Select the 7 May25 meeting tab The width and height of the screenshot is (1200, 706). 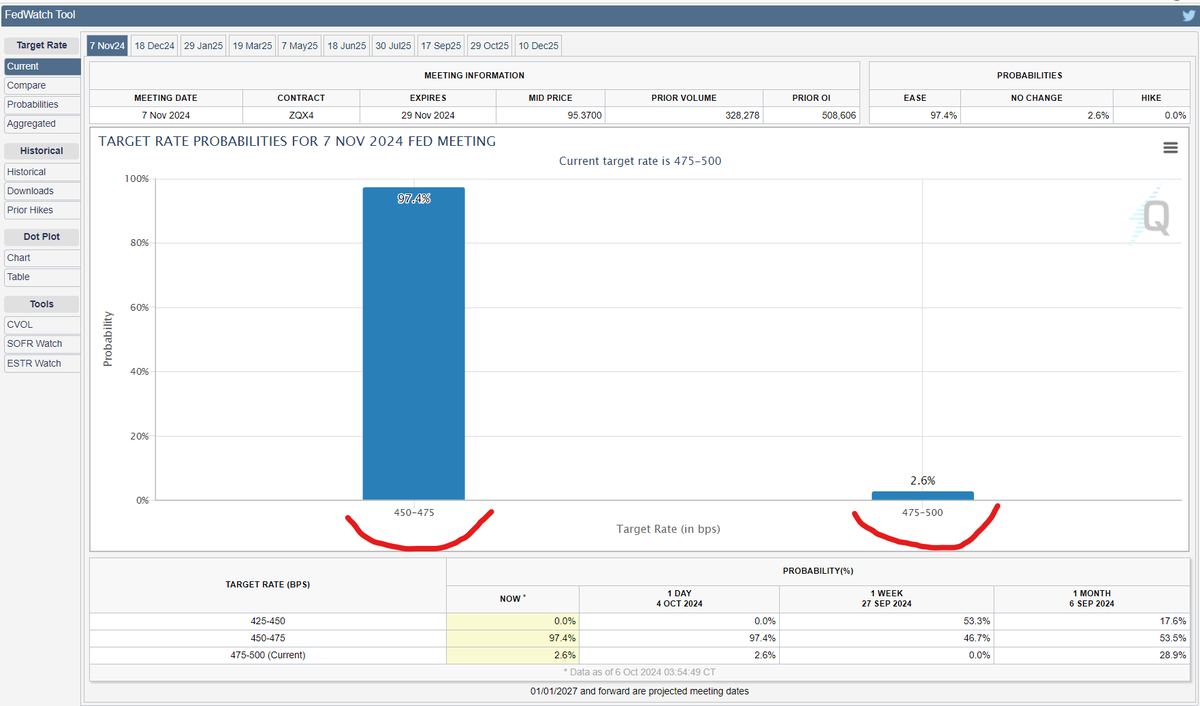(299, 46)
